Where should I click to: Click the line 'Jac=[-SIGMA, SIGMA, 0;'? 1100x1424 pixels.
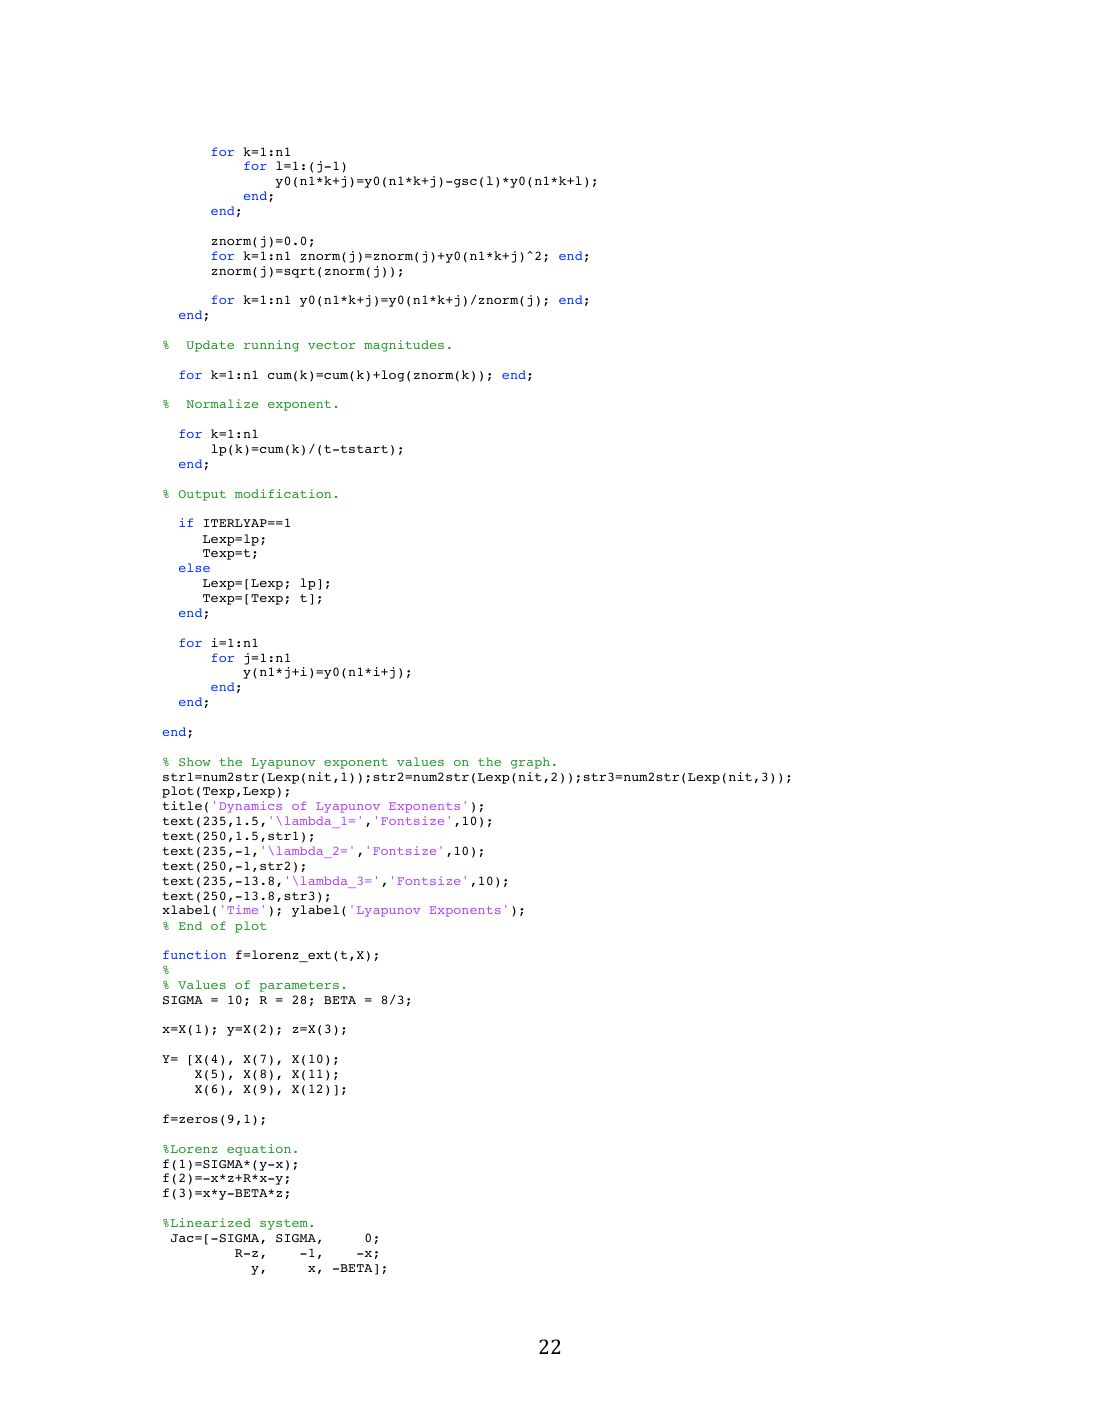point(275,1239)
